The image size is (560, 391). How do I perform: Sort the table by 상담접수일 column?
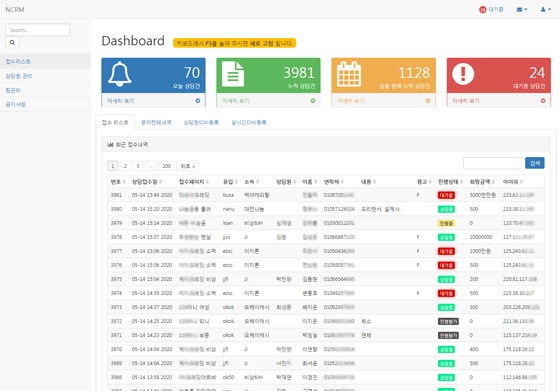coord(147,182)
